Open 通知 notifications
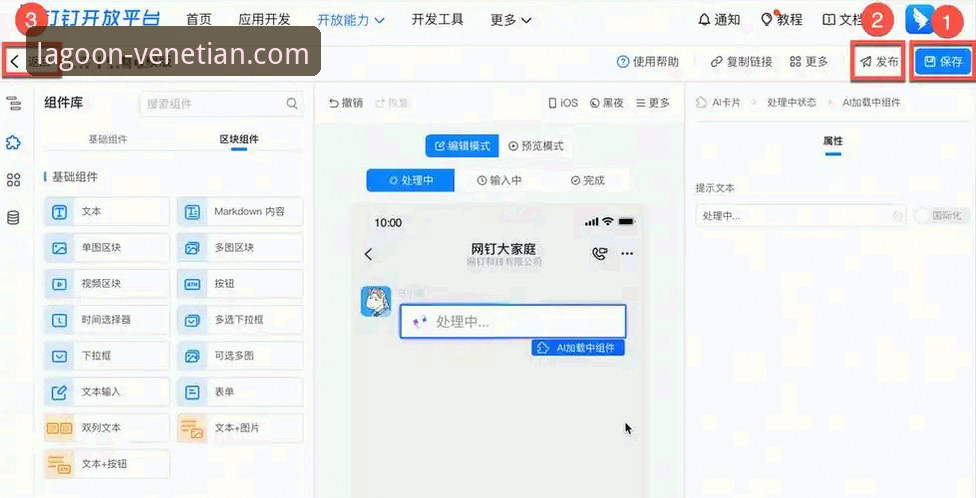976x498 pixels. pos(719,20)
